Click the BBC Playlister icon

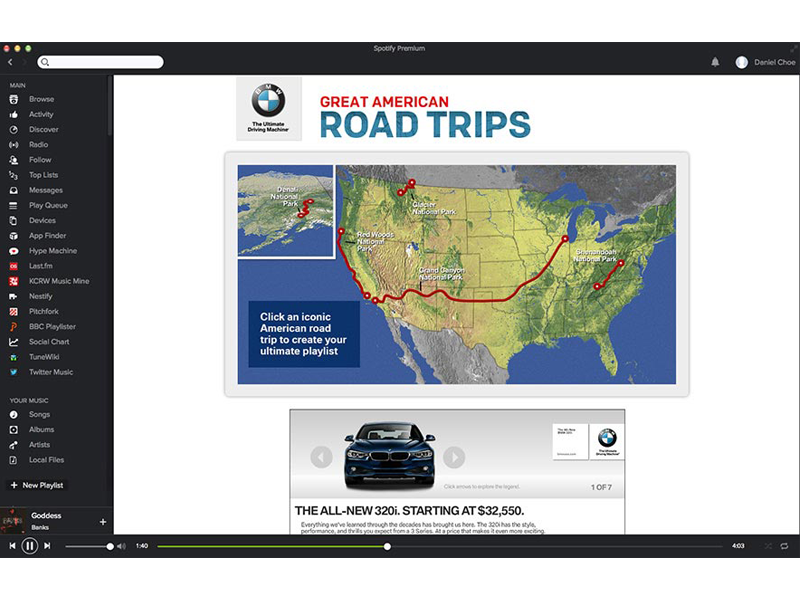click(14, 327)
